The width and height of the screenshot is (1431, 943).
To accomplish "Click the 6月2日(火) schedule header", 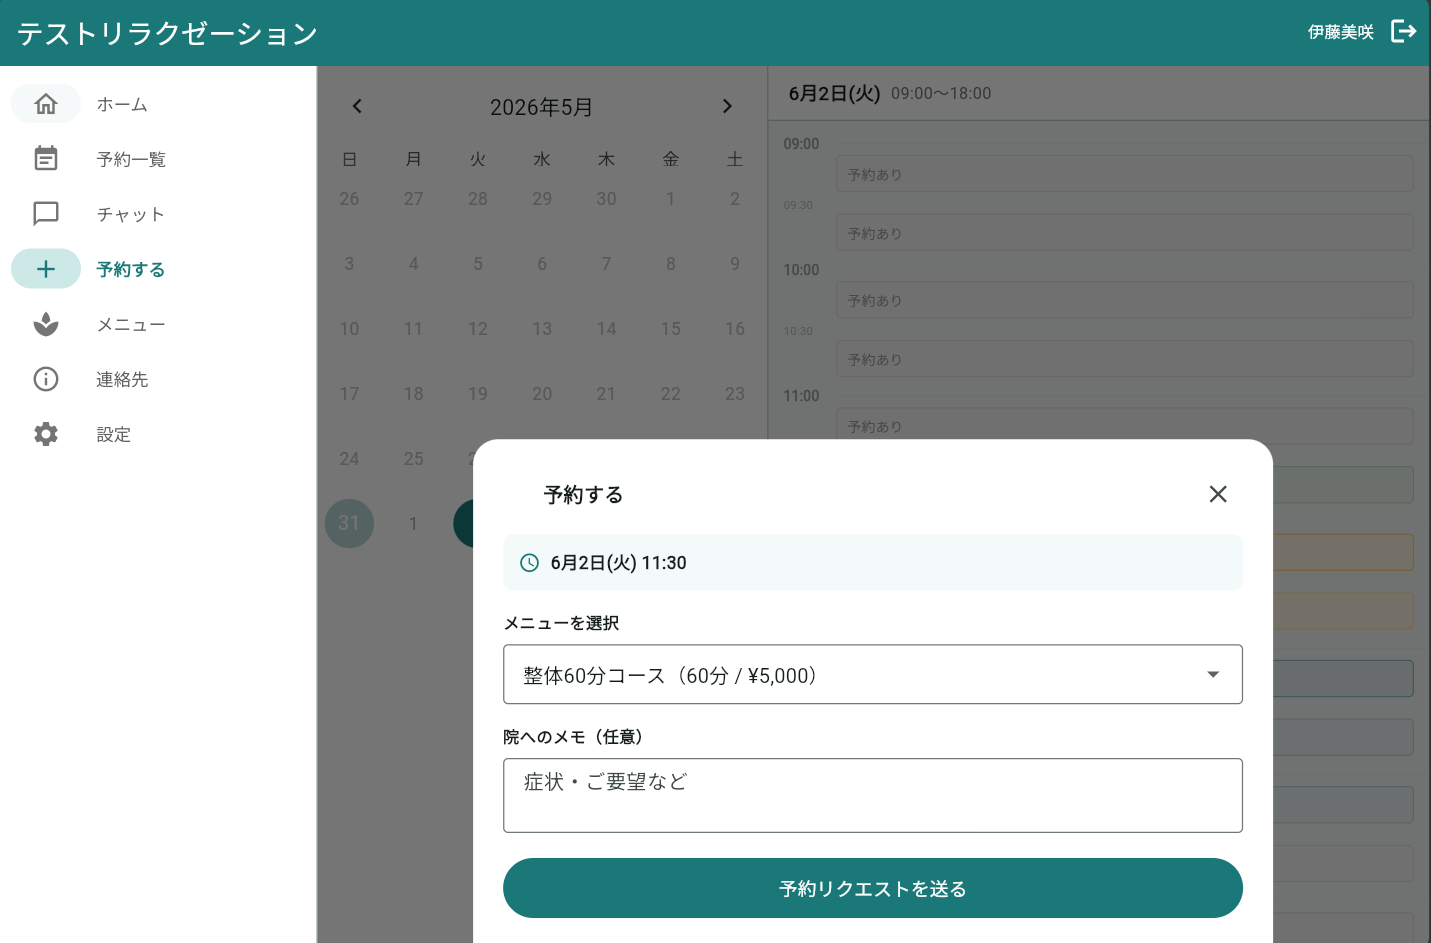I will 834,93.
